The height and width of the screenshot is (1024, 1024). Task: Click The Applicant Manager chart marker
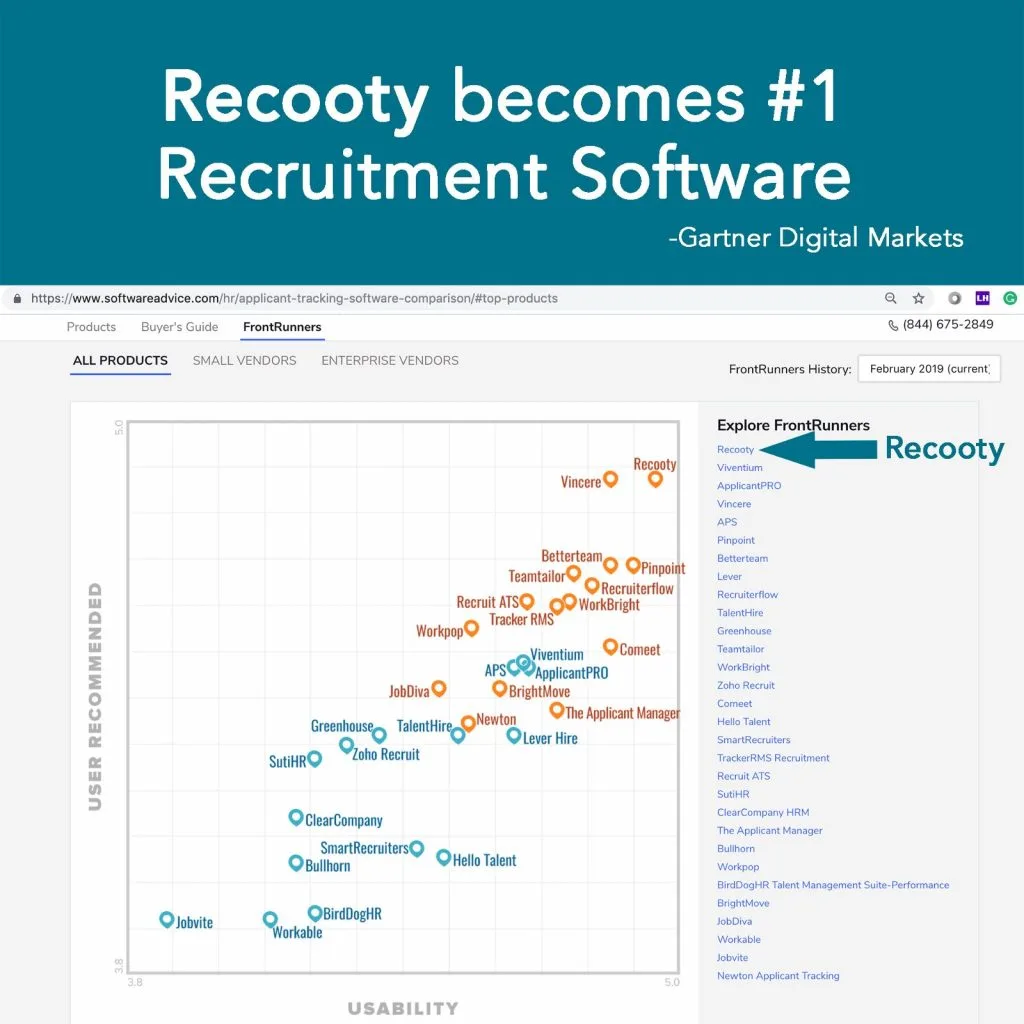(556, 710)
